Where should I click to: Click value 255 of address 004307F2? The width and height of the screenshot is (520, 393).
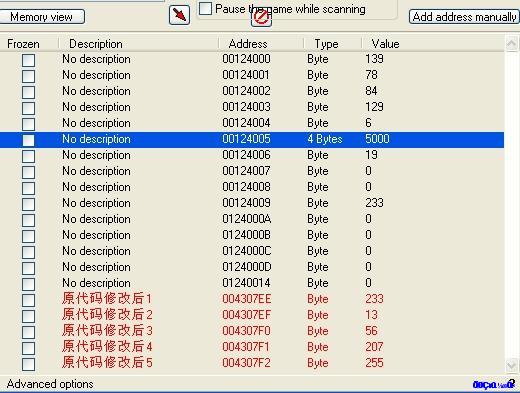[x=374, y=363]
